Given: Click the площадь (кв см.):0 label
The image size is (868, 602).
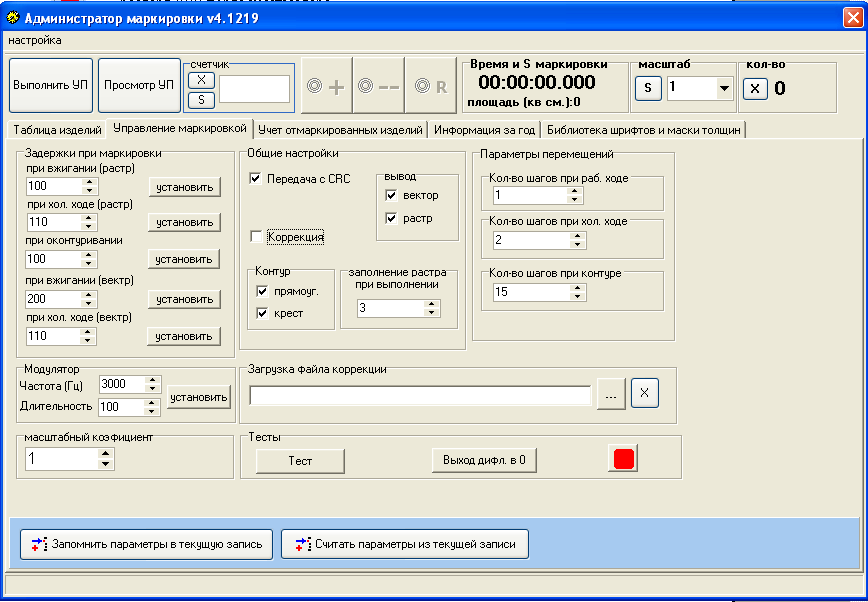Looking at the screenshot, I should point(524,102).
